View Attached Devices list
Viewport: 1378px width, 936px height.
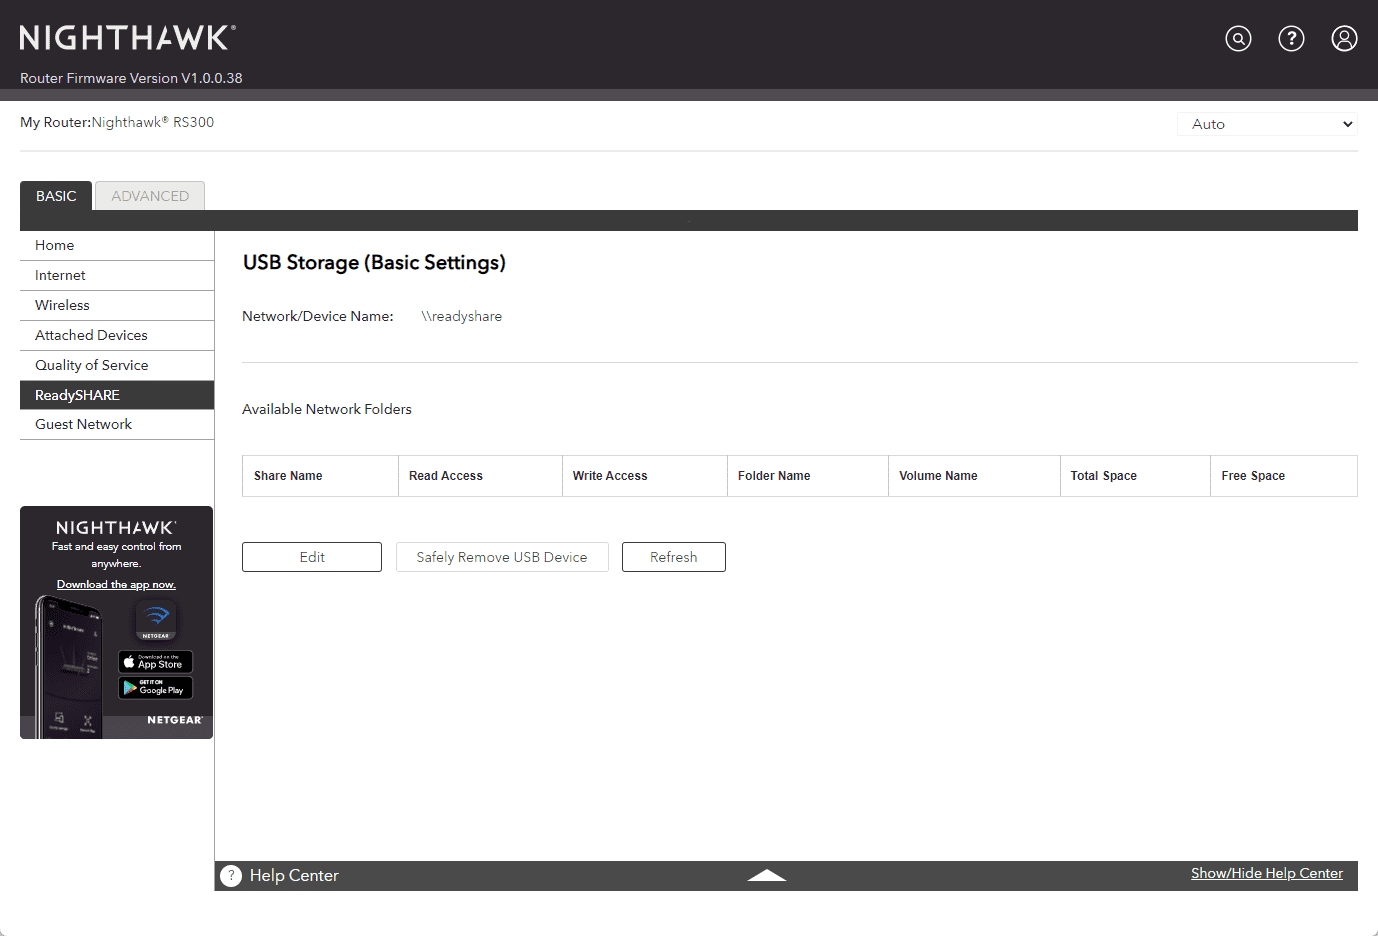point(91,336)
